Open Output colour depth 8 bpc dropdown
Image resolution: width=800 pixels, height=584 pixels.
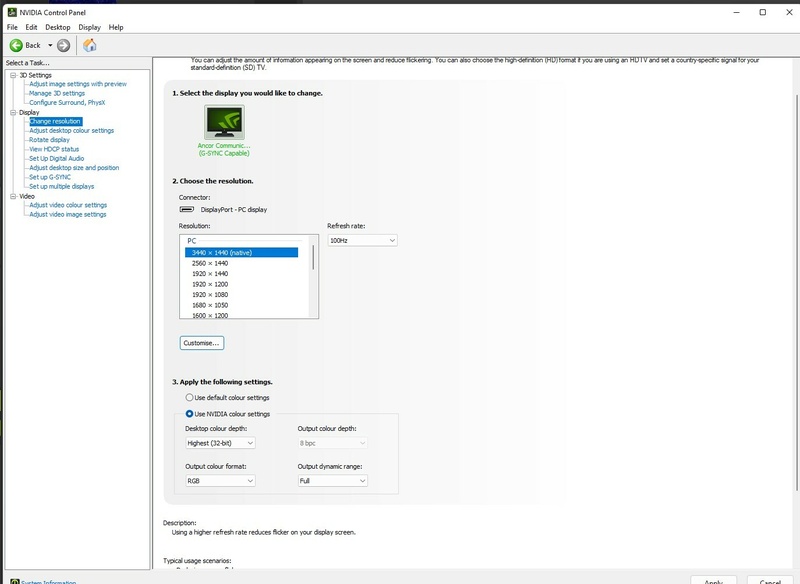point(332,443)
